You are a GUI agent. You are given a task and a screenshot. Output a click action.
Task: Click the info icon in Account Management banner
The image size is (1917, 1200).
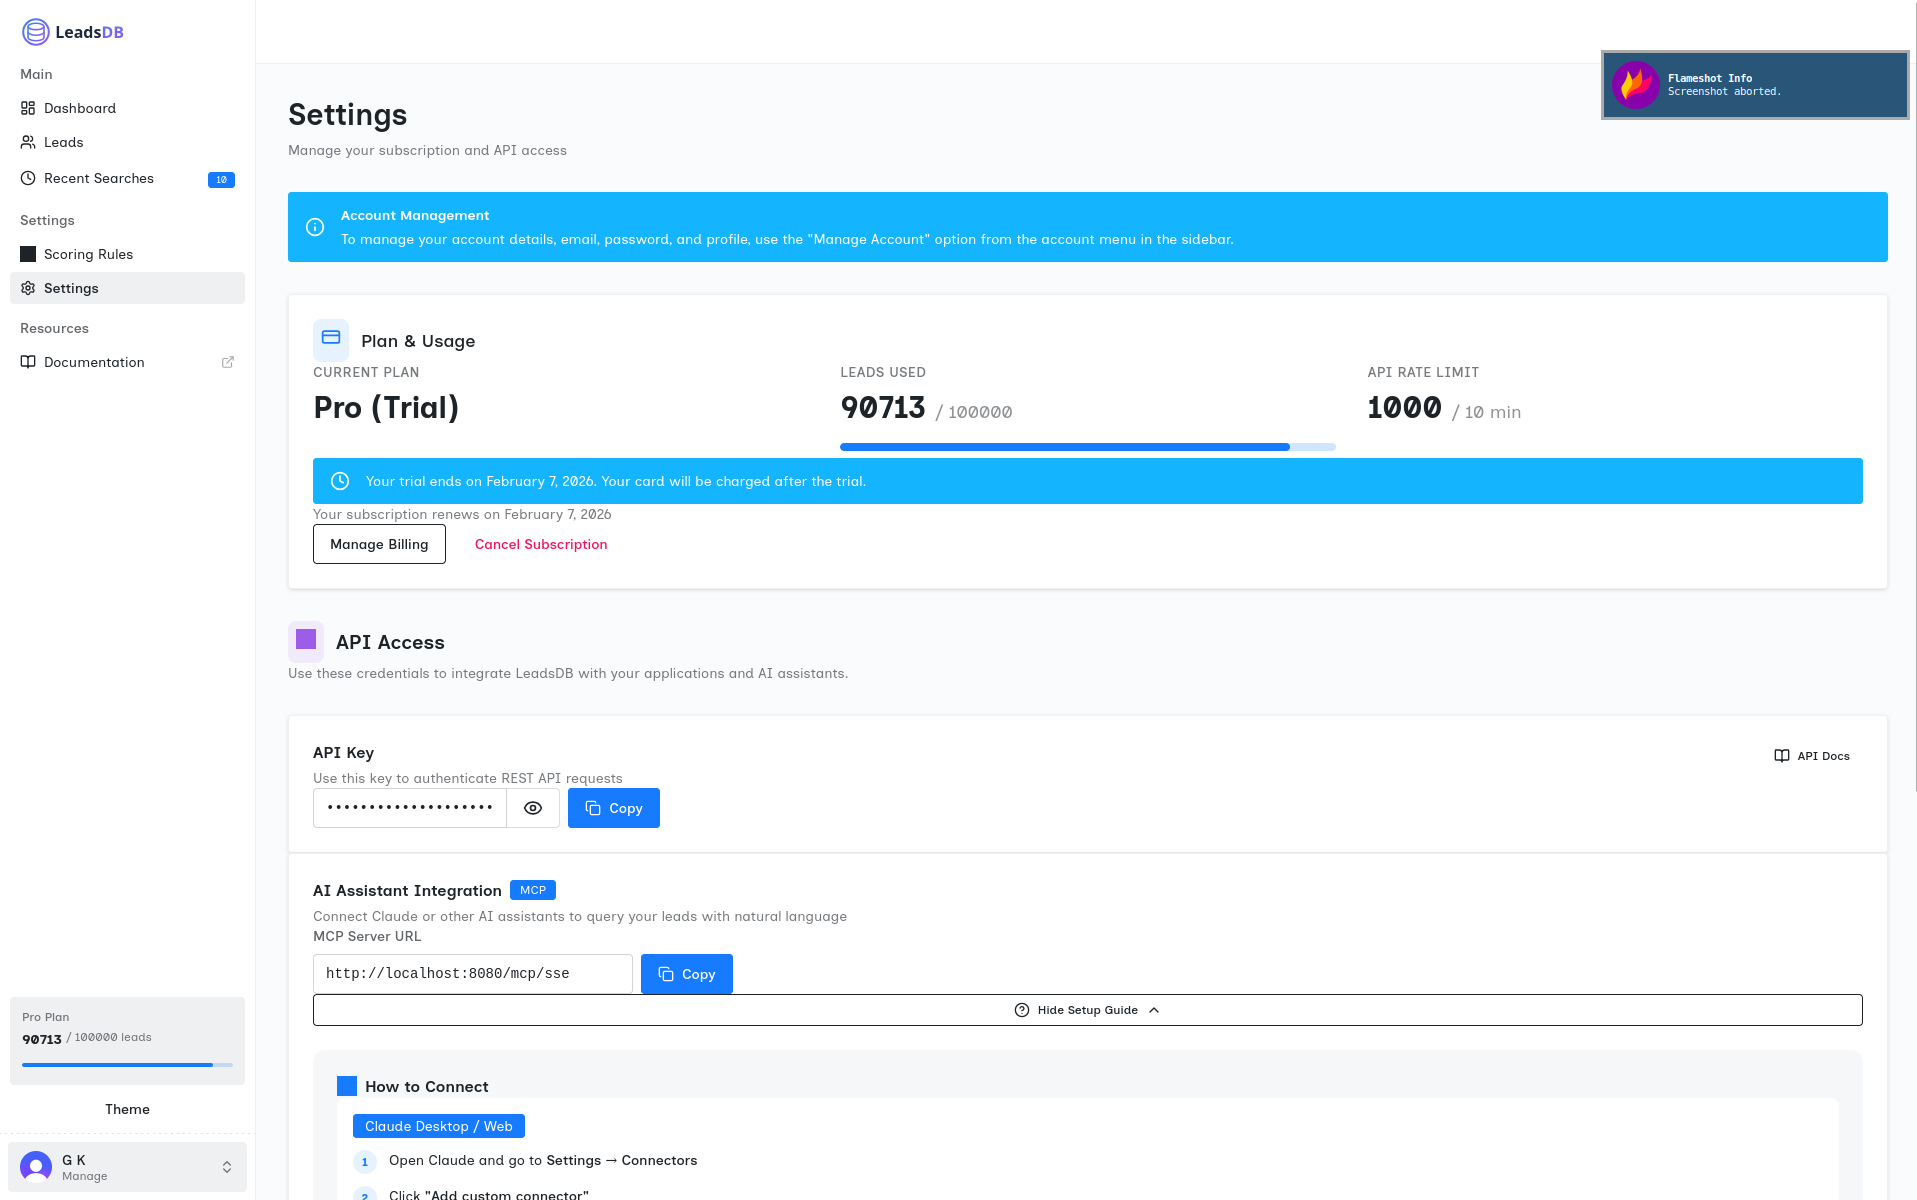point(316,227)
